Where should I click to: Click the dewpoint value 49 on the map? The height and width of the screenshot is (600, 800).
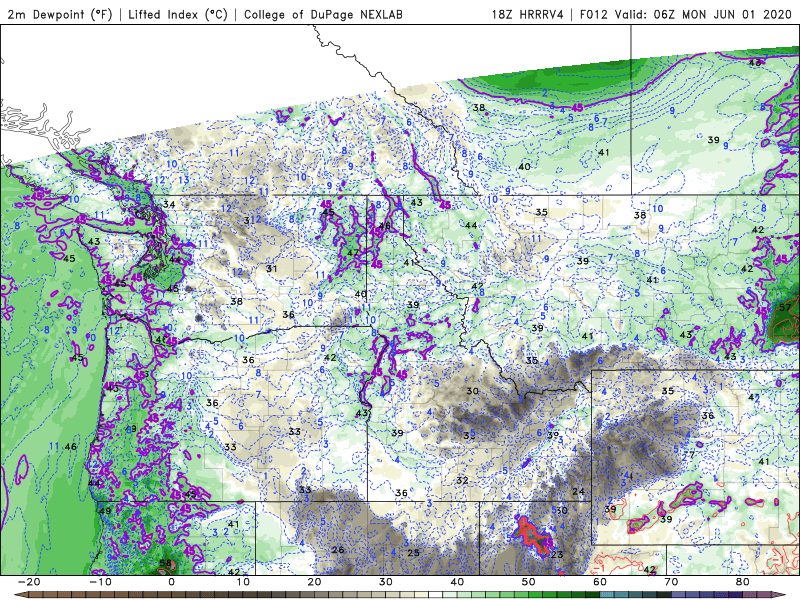pyautogui.click(x=105, y=511)
